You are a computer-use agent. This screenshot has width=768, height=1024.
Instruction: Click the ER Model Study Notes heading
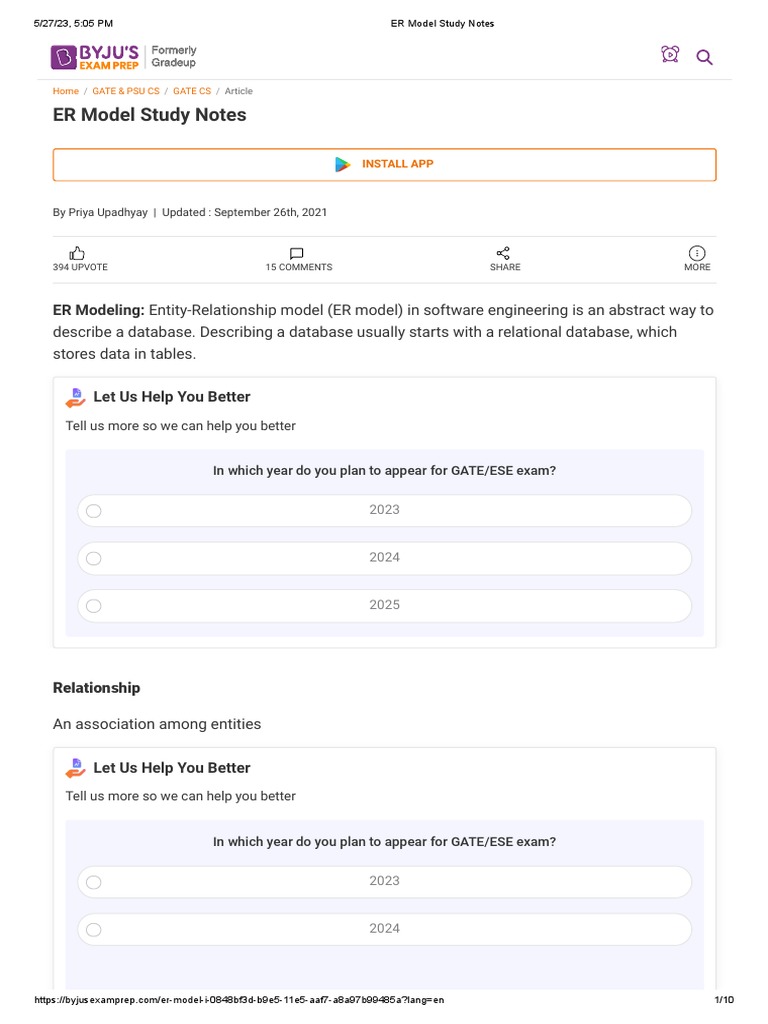click(149, 115)
